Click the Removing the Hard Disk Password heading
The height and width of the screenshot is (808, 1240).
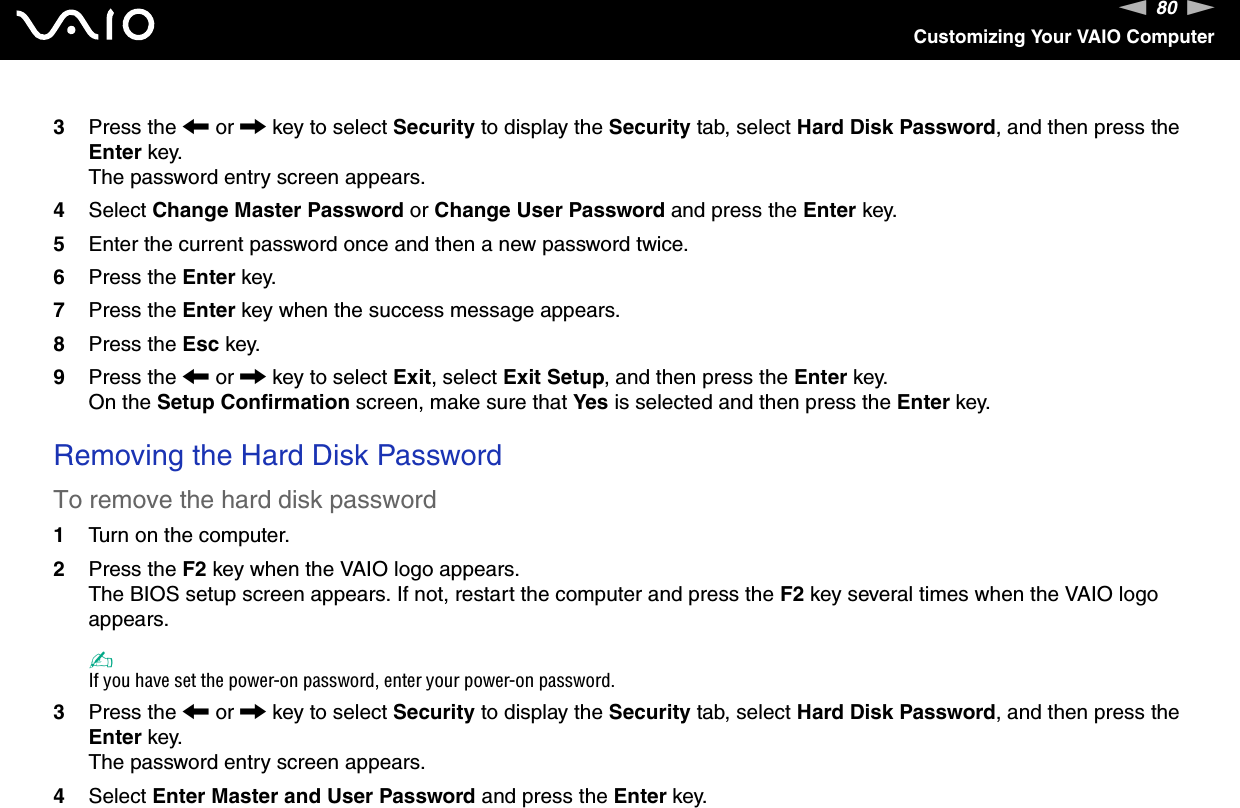[278, 456]
